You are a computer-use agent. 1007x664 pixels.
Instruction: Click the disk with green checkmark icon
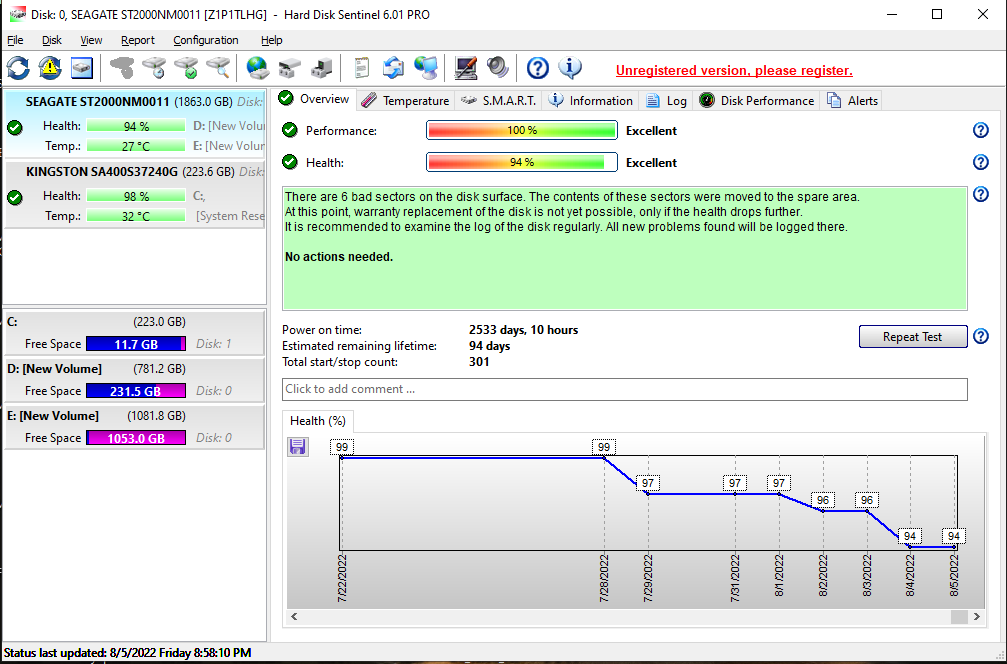[186, 67]
